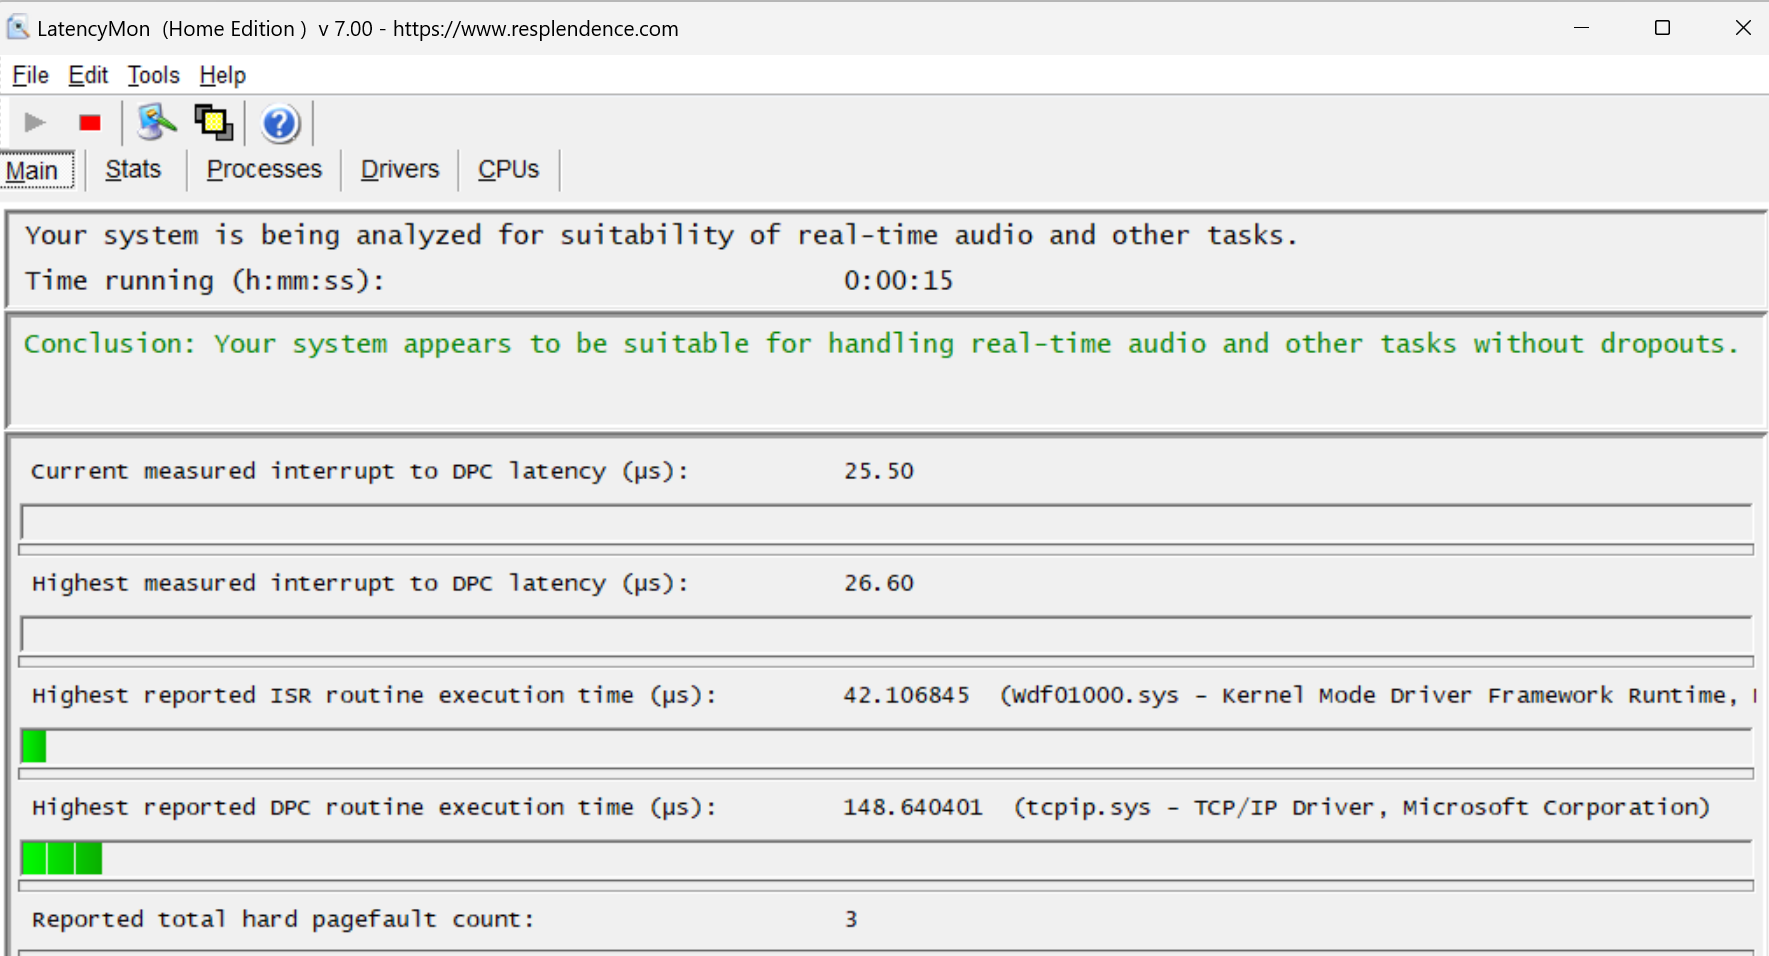Click the LatencyMon icon in title bar
The height and width of the screenshot is (956, 1769).
(18, 28)
